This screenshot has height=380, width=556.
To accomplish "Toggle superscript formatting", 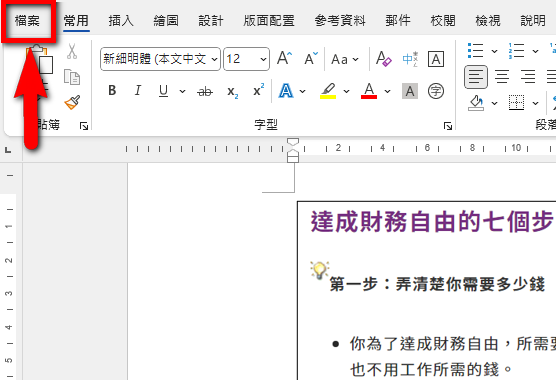I will [258, 90].
